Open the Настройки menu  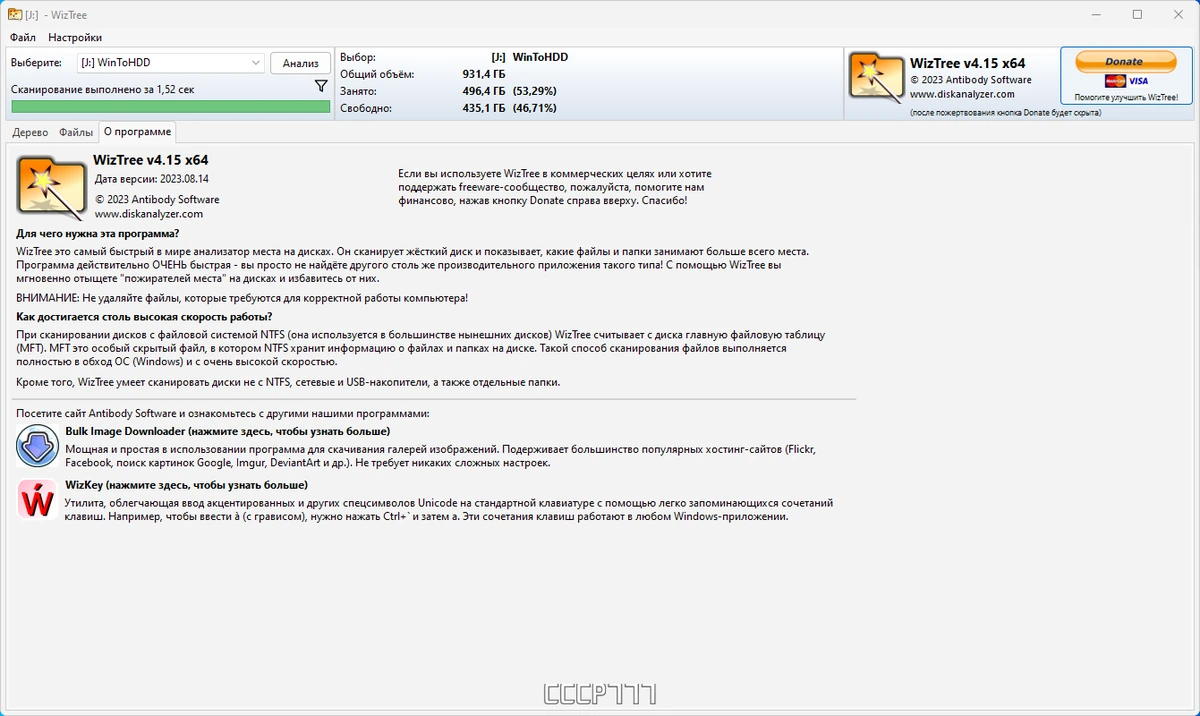(x=75, y=37)
